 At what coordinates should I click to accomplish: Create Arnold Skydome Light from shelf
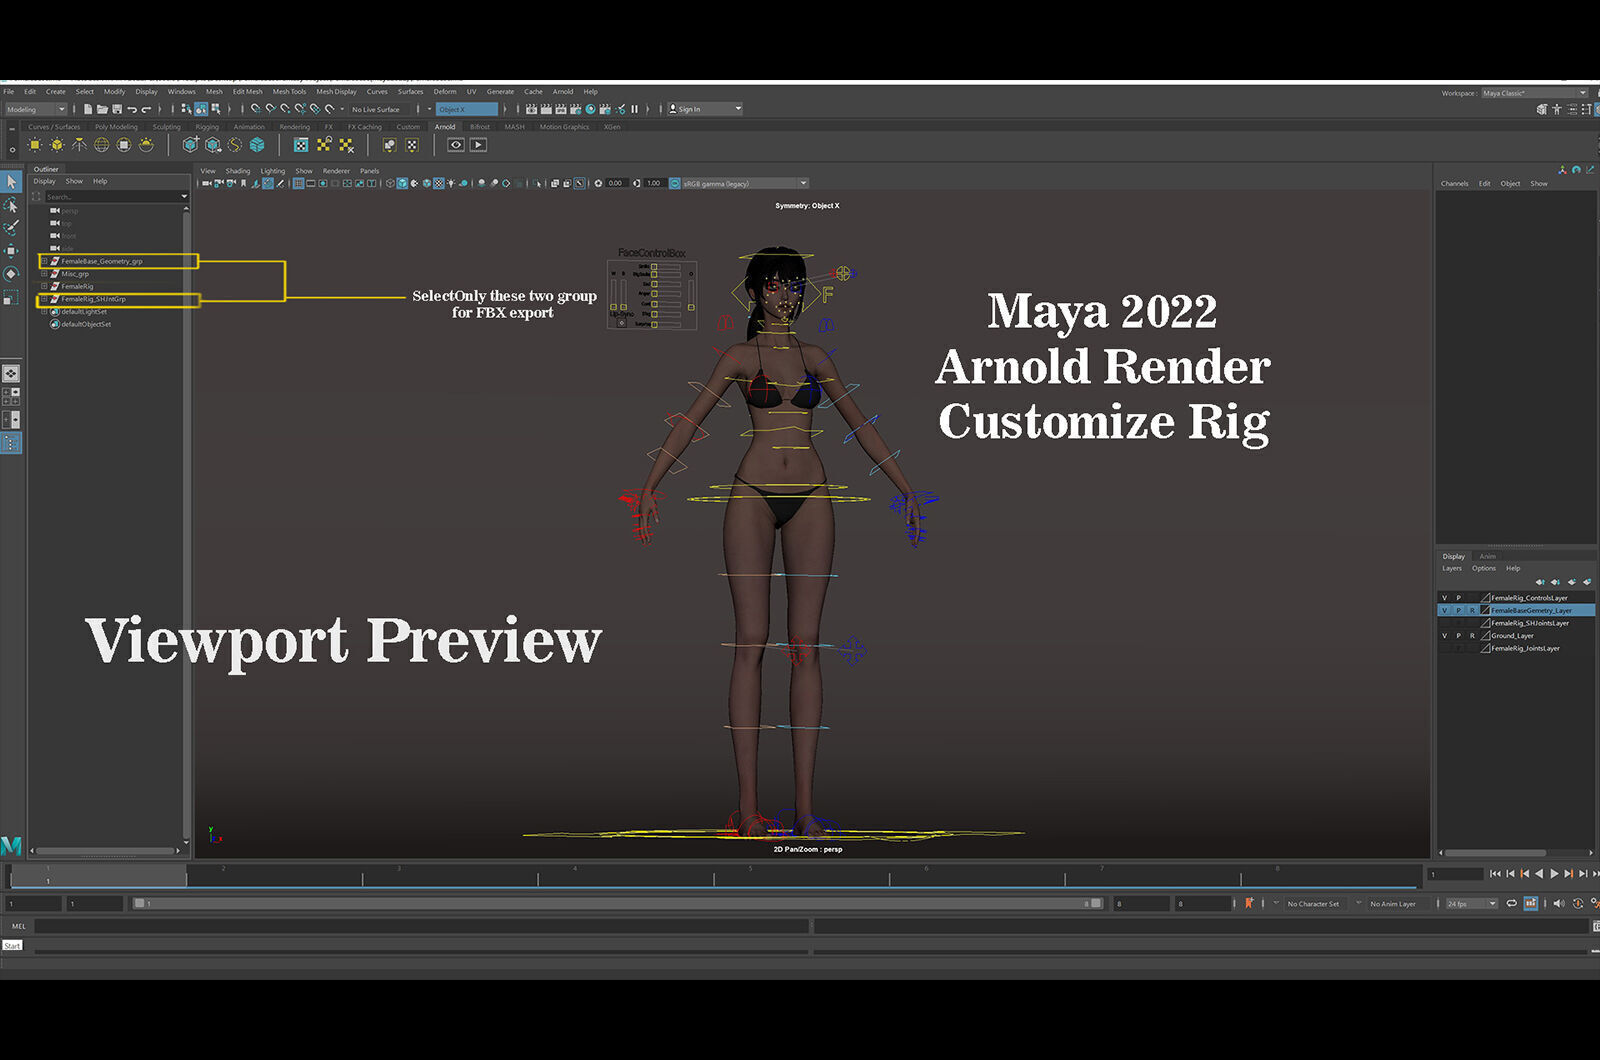pos(102,145)
